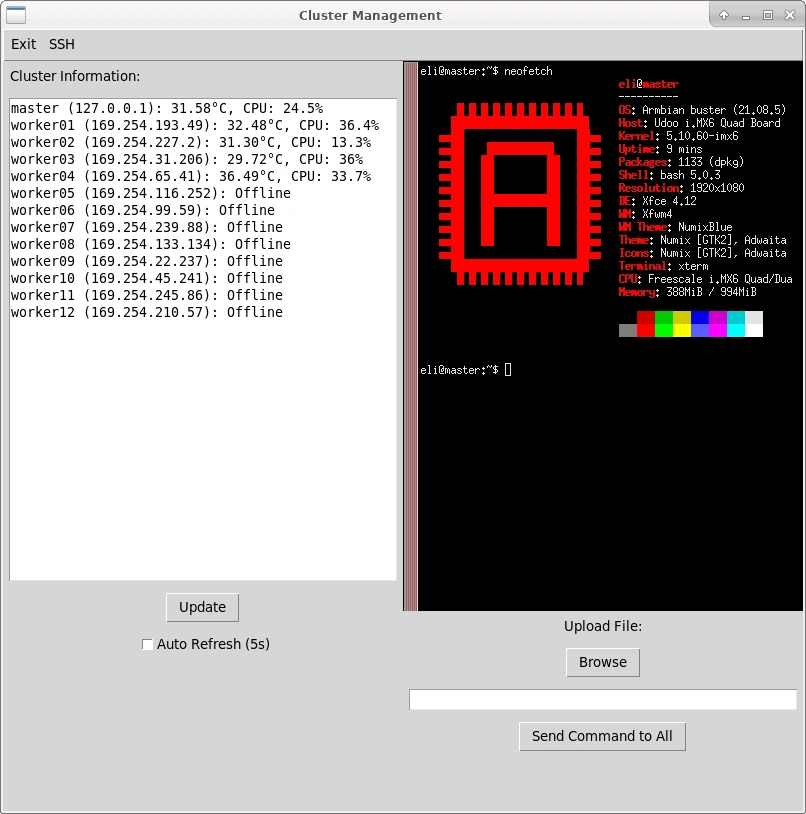Select worker04 in the cluster list
Viewport: 806px width, 814px height.
coord(191,176)
